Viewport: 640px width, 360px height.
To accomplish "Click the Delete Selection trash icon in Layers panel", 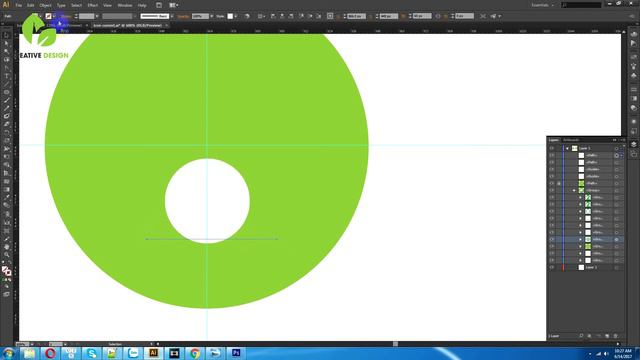I will coord(616,336).
